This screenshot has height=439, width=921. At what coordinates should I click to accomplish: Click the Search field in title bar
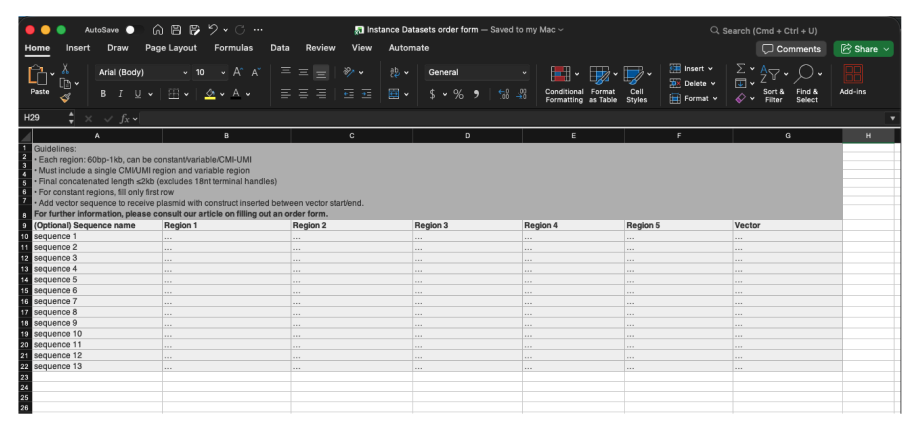pyautogui.click(x=764, y=31)
